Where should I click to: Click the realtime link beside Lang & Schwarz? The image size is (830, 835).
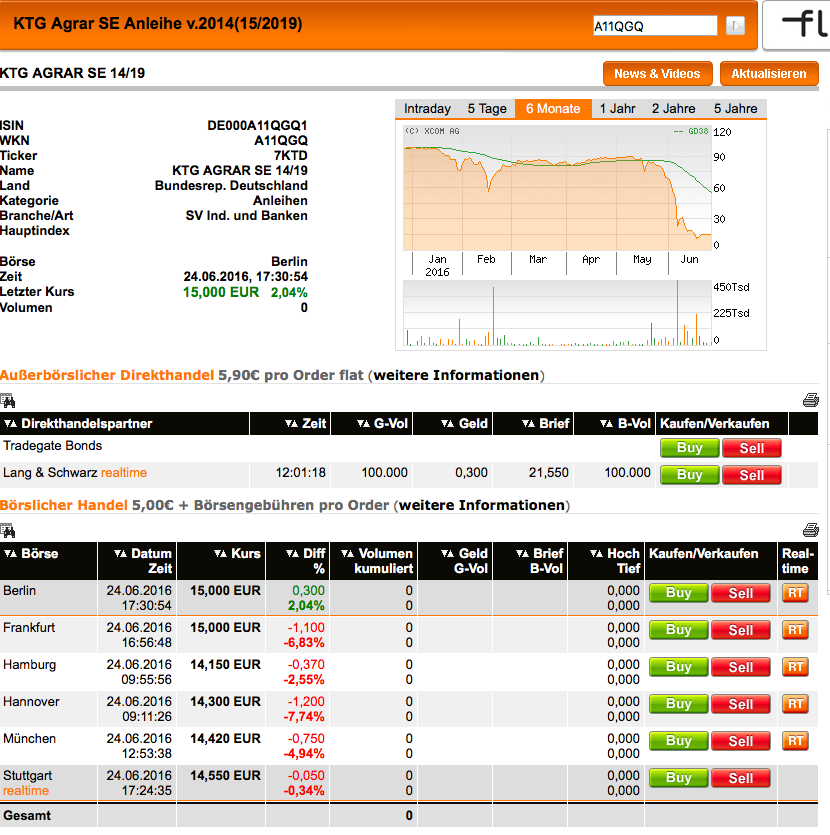pyautogui.click(x=124, y=473)
